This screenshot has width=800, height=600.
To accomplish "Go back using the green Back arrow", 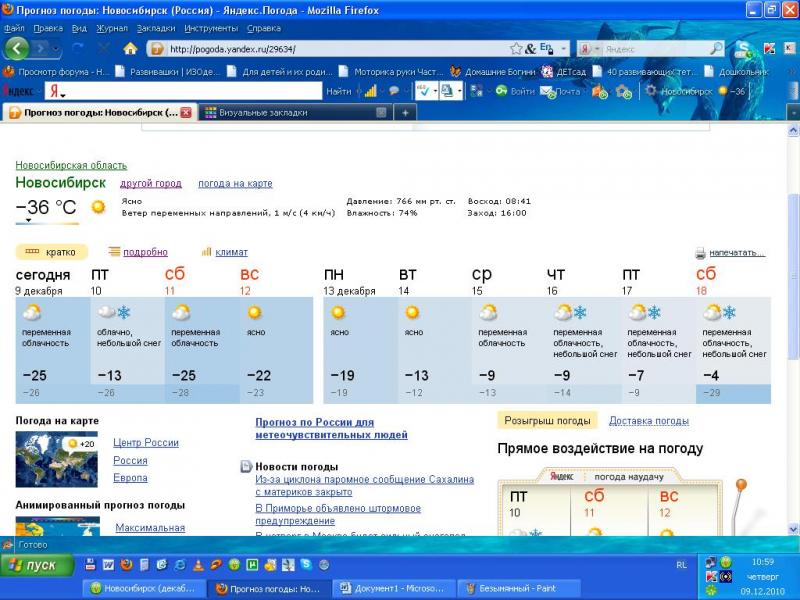I will pyautogui.click(x=17, y=48).
